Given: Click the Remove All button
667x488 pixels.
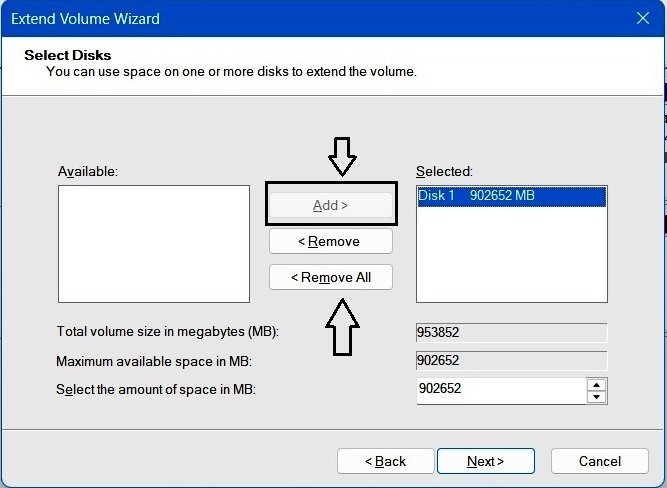Looking at the screenshot, I should click(331, 277).
